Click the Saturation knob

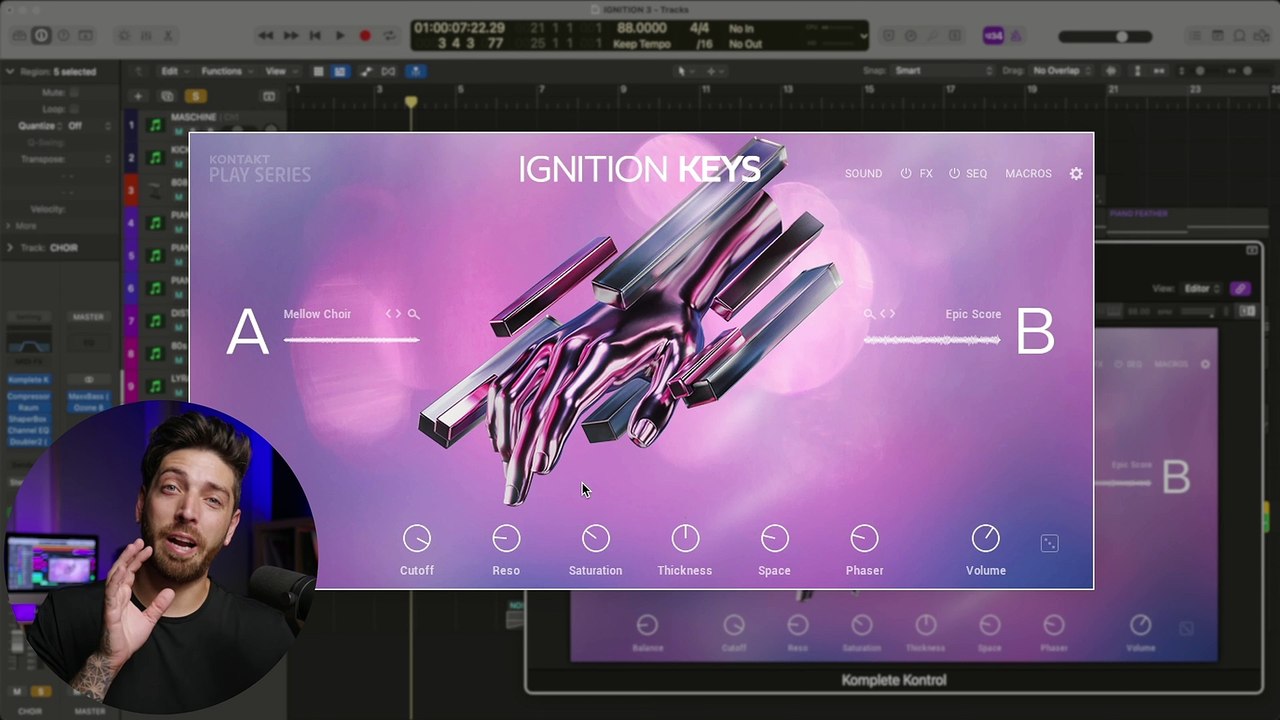click(595, 539)
